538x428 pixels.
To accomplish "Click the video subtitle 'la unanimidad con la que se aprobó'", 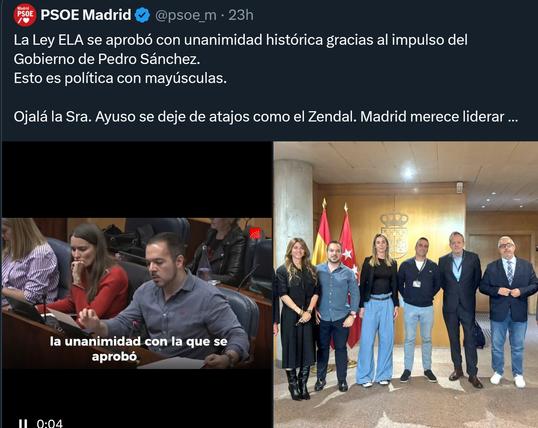I will [x=138, y=349].
